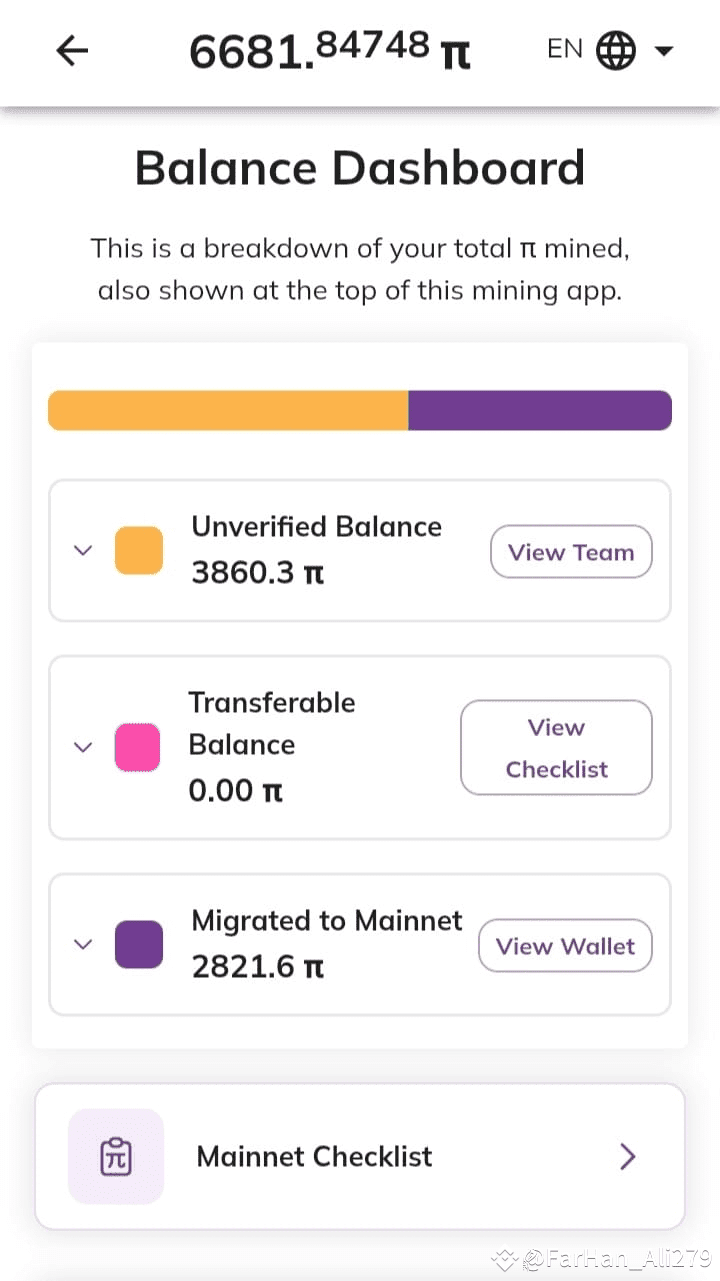Click the orange Unverified Balance square
Viewport: 720px width, 1281px height.
pyautogui.click(x=139, y=550)
